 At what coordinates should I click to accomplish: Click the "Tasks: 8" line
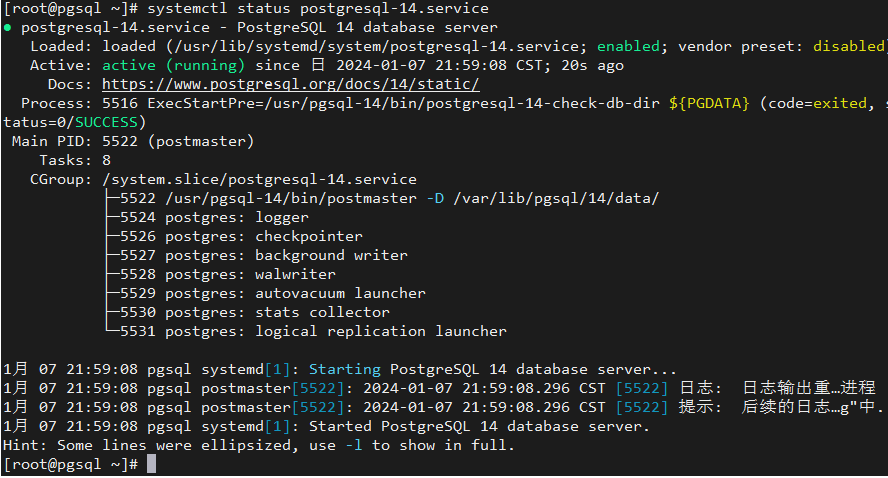click(x=75, y=160)
